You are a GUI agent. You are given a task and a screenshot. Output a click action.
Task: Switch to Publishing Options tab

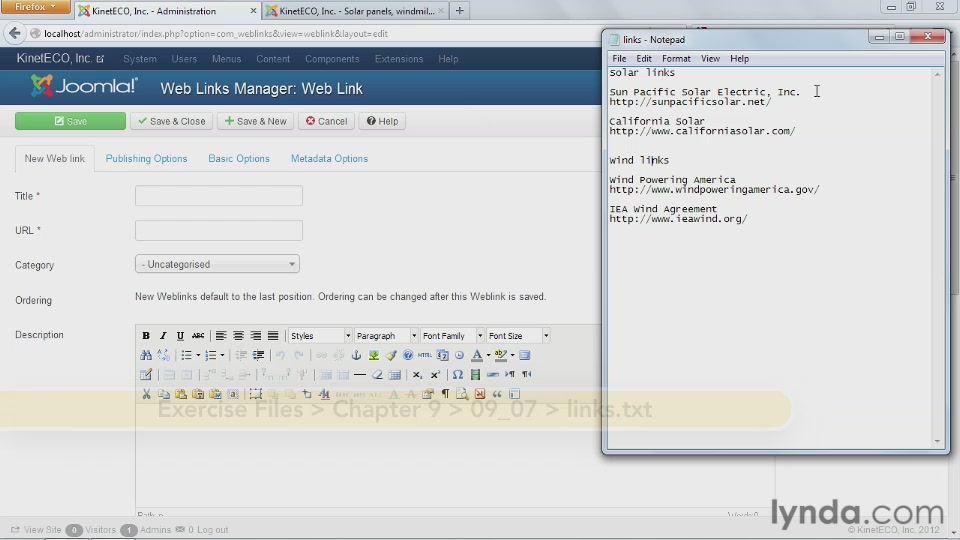[146, 159]
